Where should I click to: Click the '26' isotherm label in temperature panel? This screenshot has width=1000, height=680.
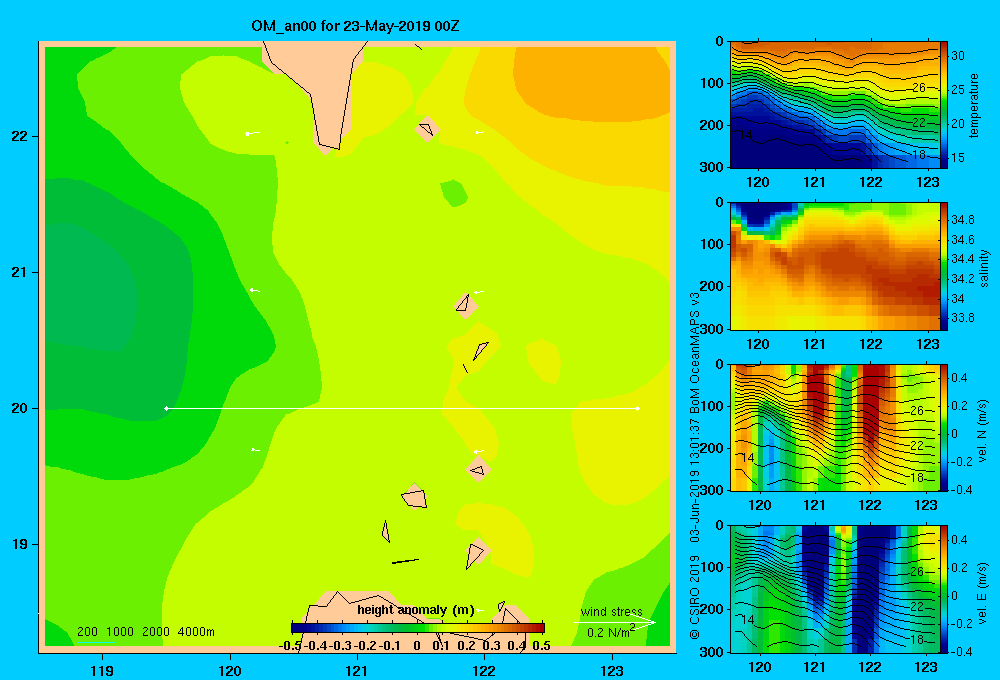click(918, 87)
